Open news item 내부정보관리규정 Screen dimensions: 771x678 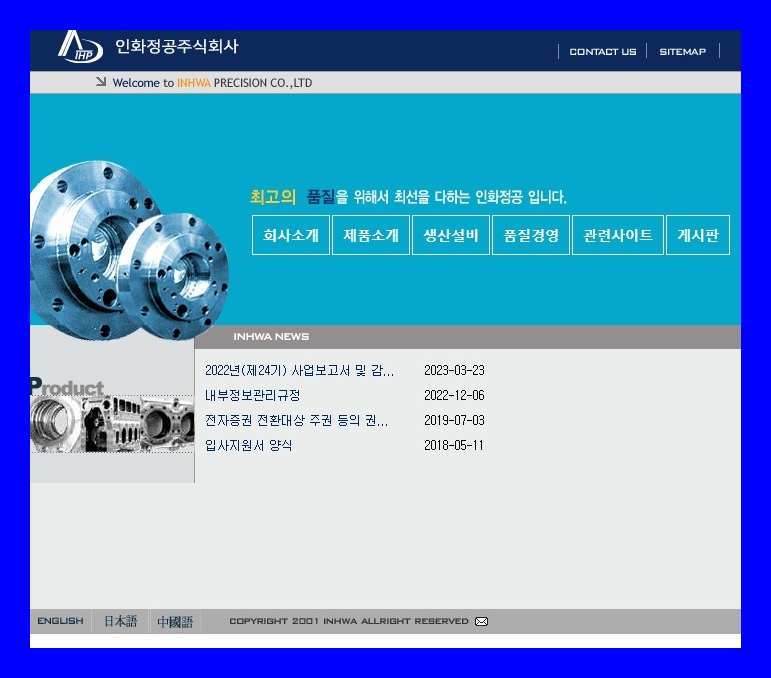click(252, 395)
